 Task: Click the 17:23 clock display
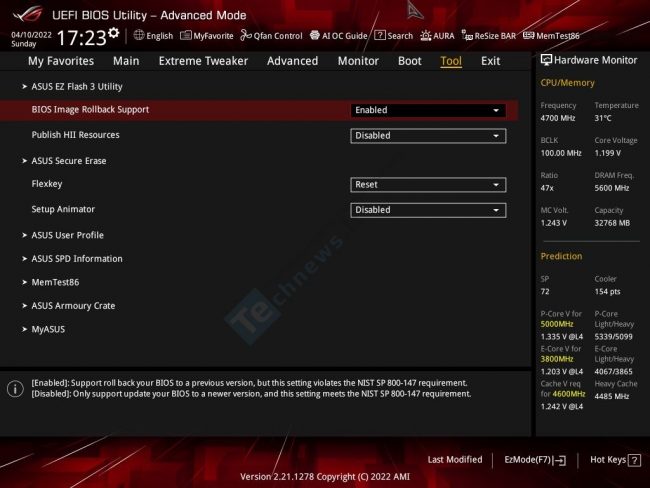pyautogui.click(x=82, y=38)
